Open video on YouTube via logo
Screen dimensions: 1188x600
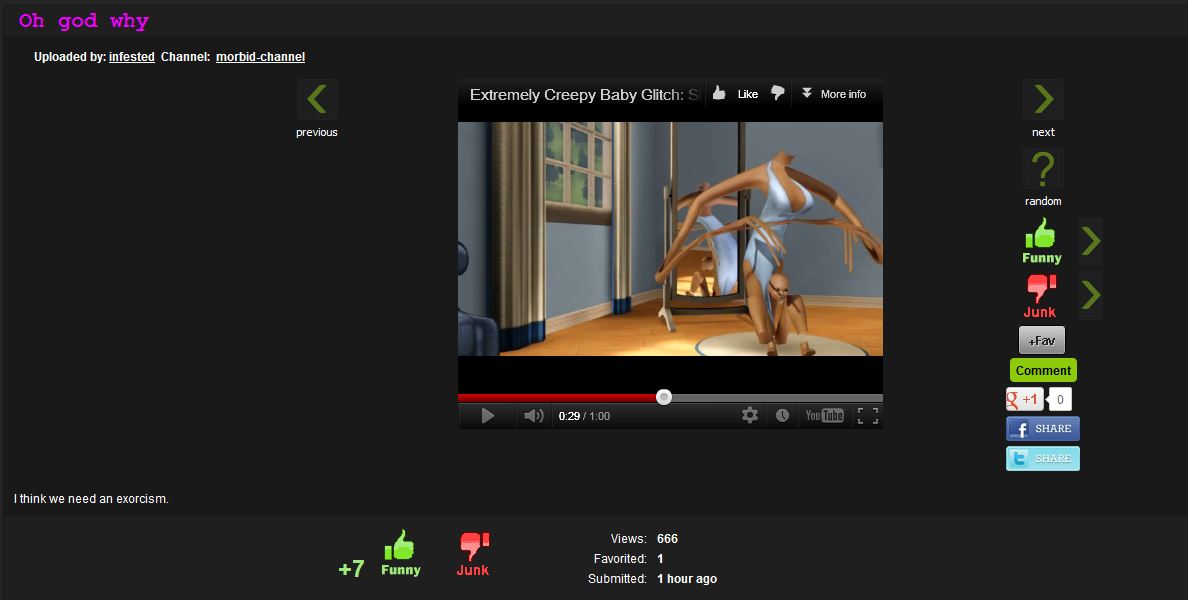click(824, 415)
